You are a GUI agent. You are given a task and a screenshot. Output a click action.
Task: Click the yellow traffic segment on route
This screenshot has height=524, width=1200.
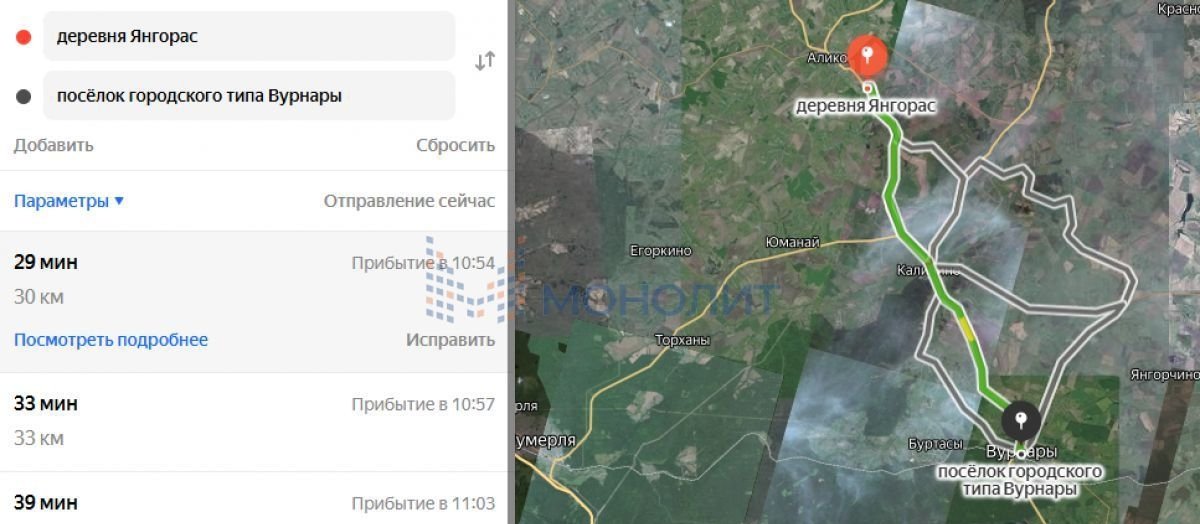[x=965, y=327]
